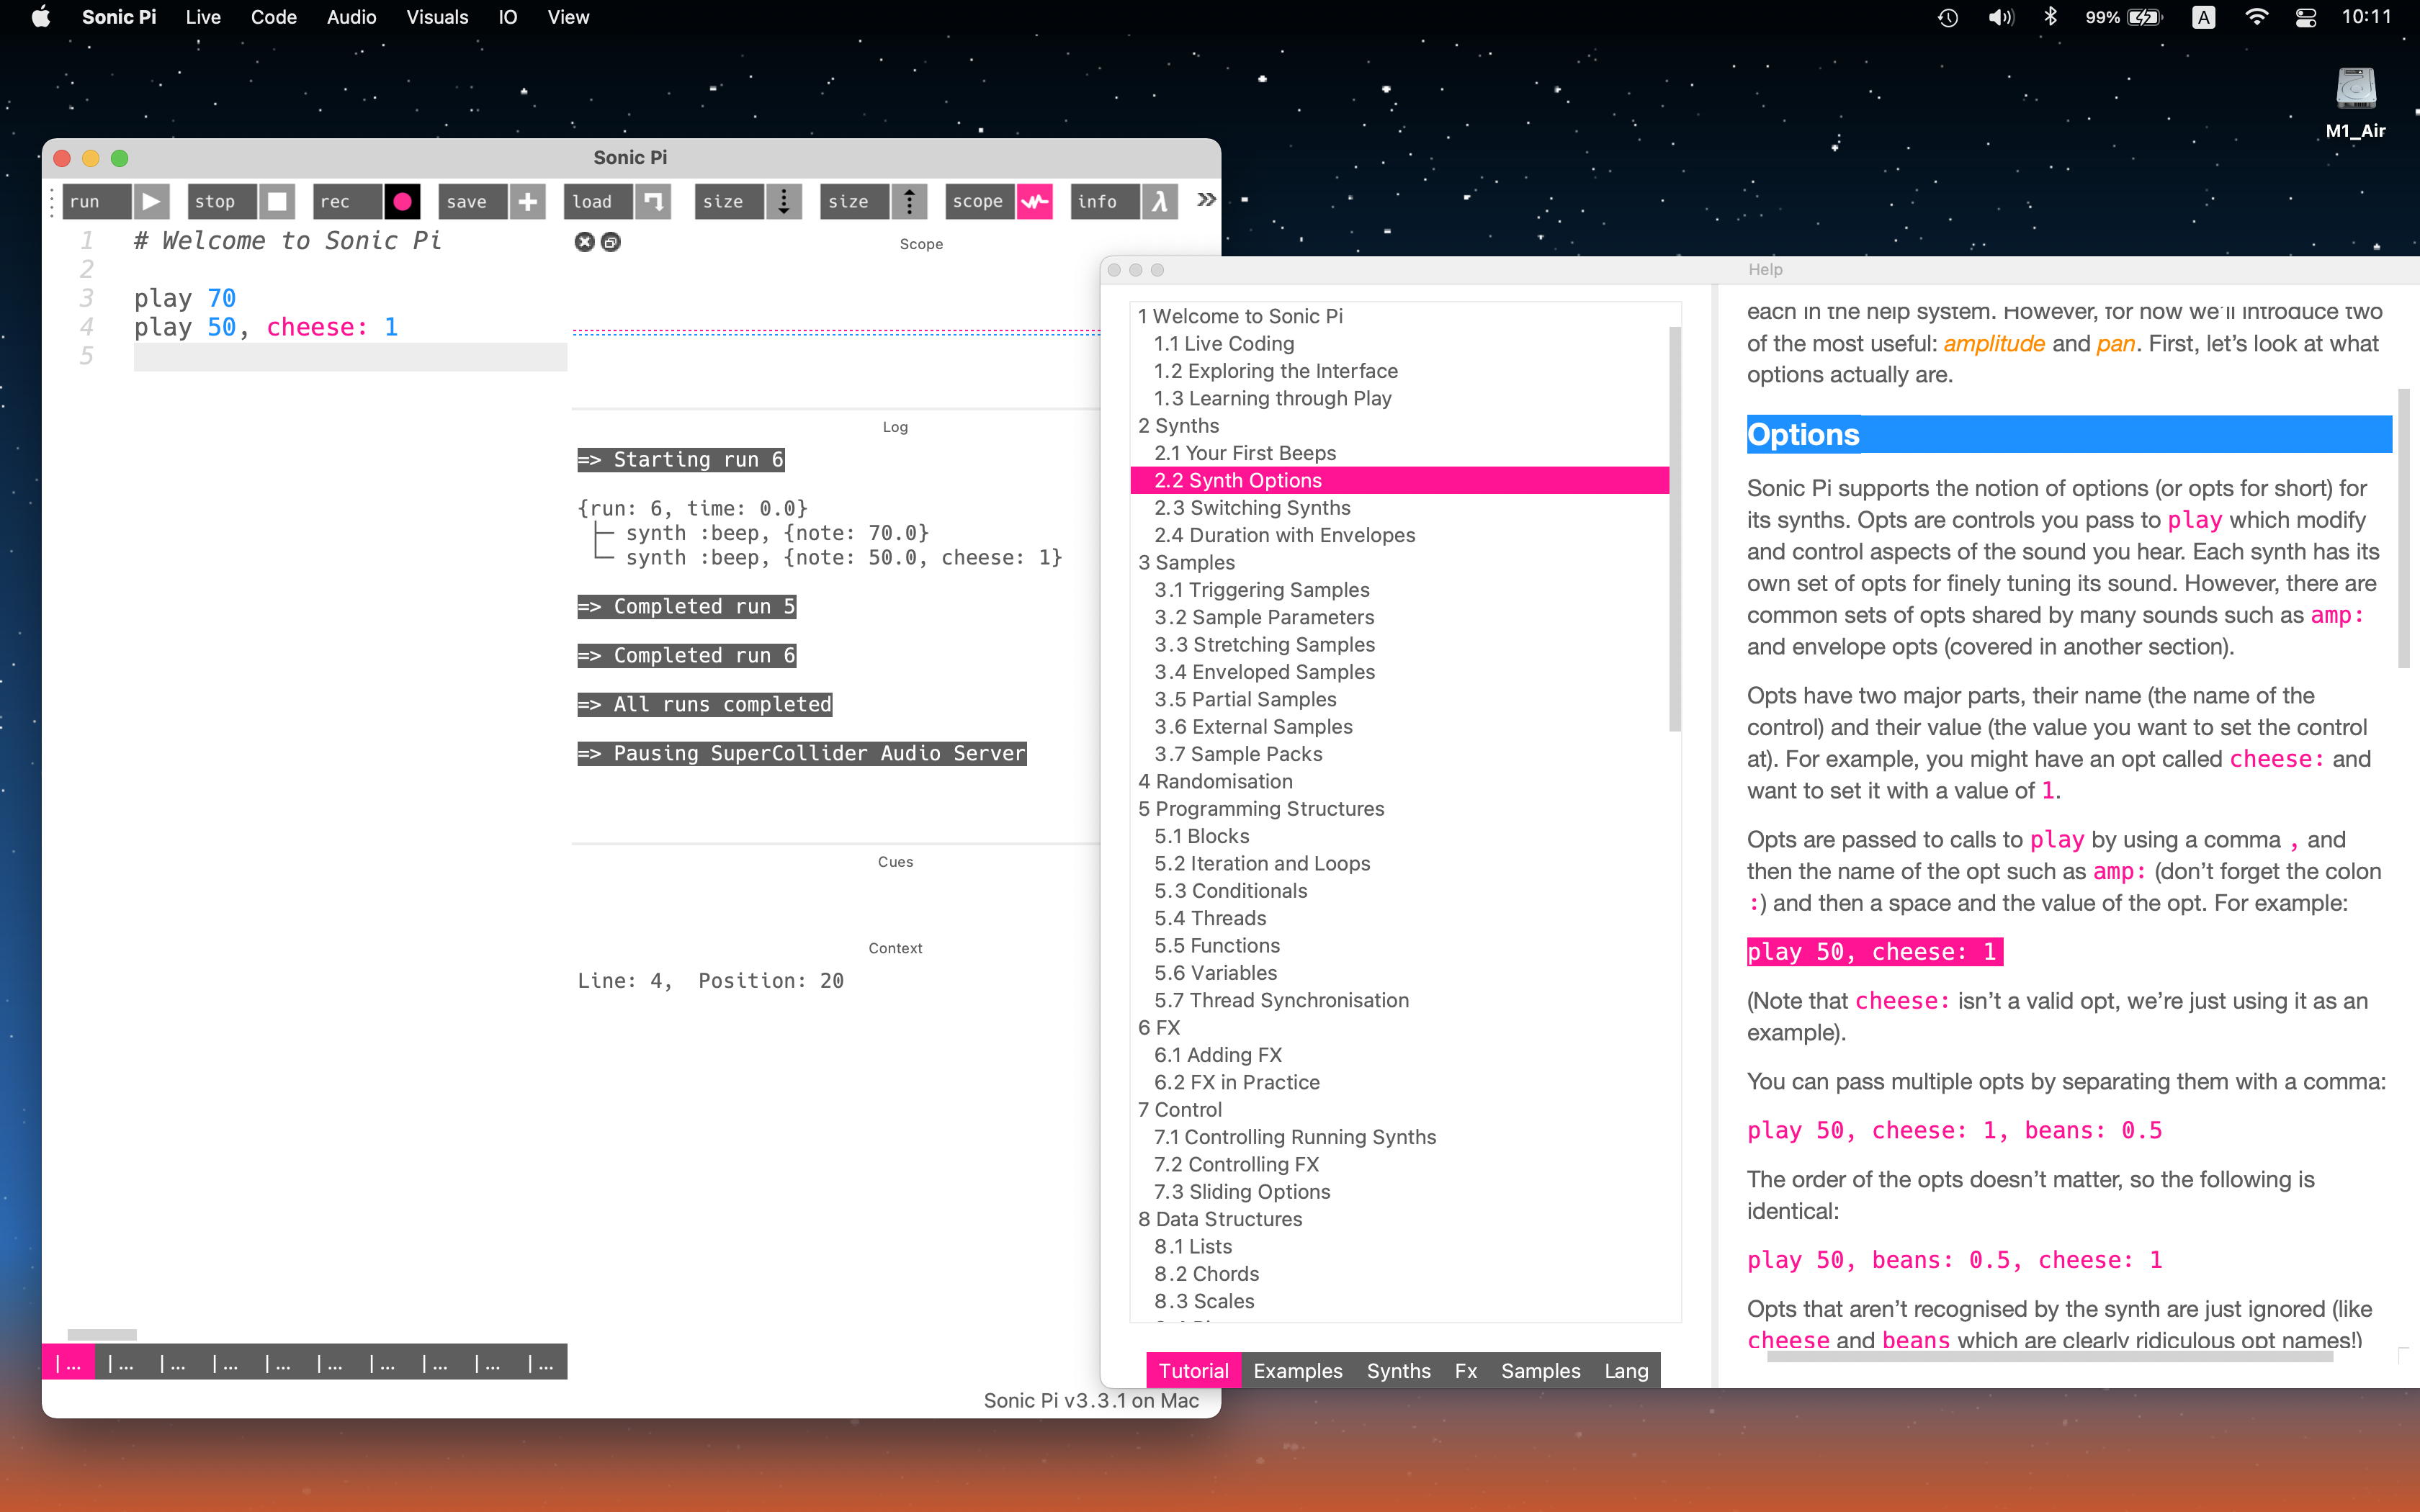The image size is (2420, 1512).
Task: Switch to the Synths help tab
Action: pyautogui.click(x=1398, y=1370)
